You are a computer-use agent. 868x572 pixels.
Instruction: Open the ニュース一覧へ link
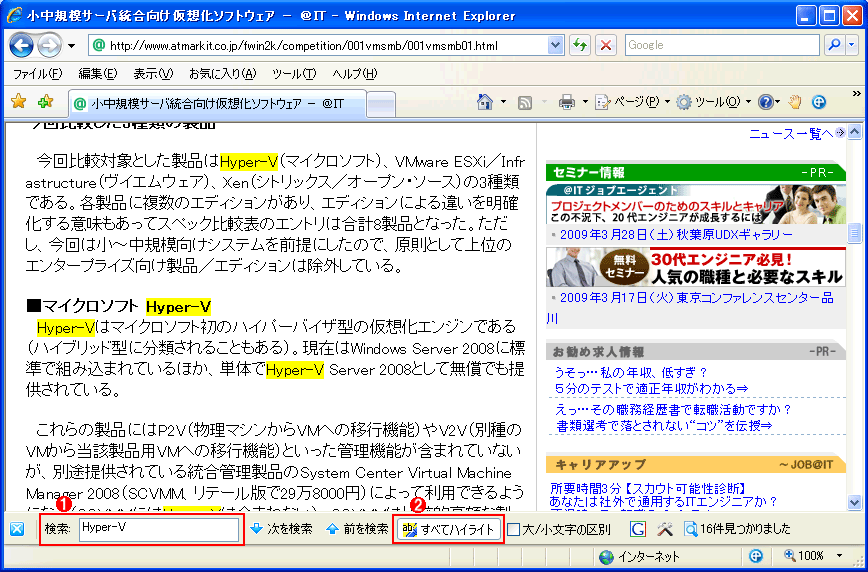(x=792, y=133)
